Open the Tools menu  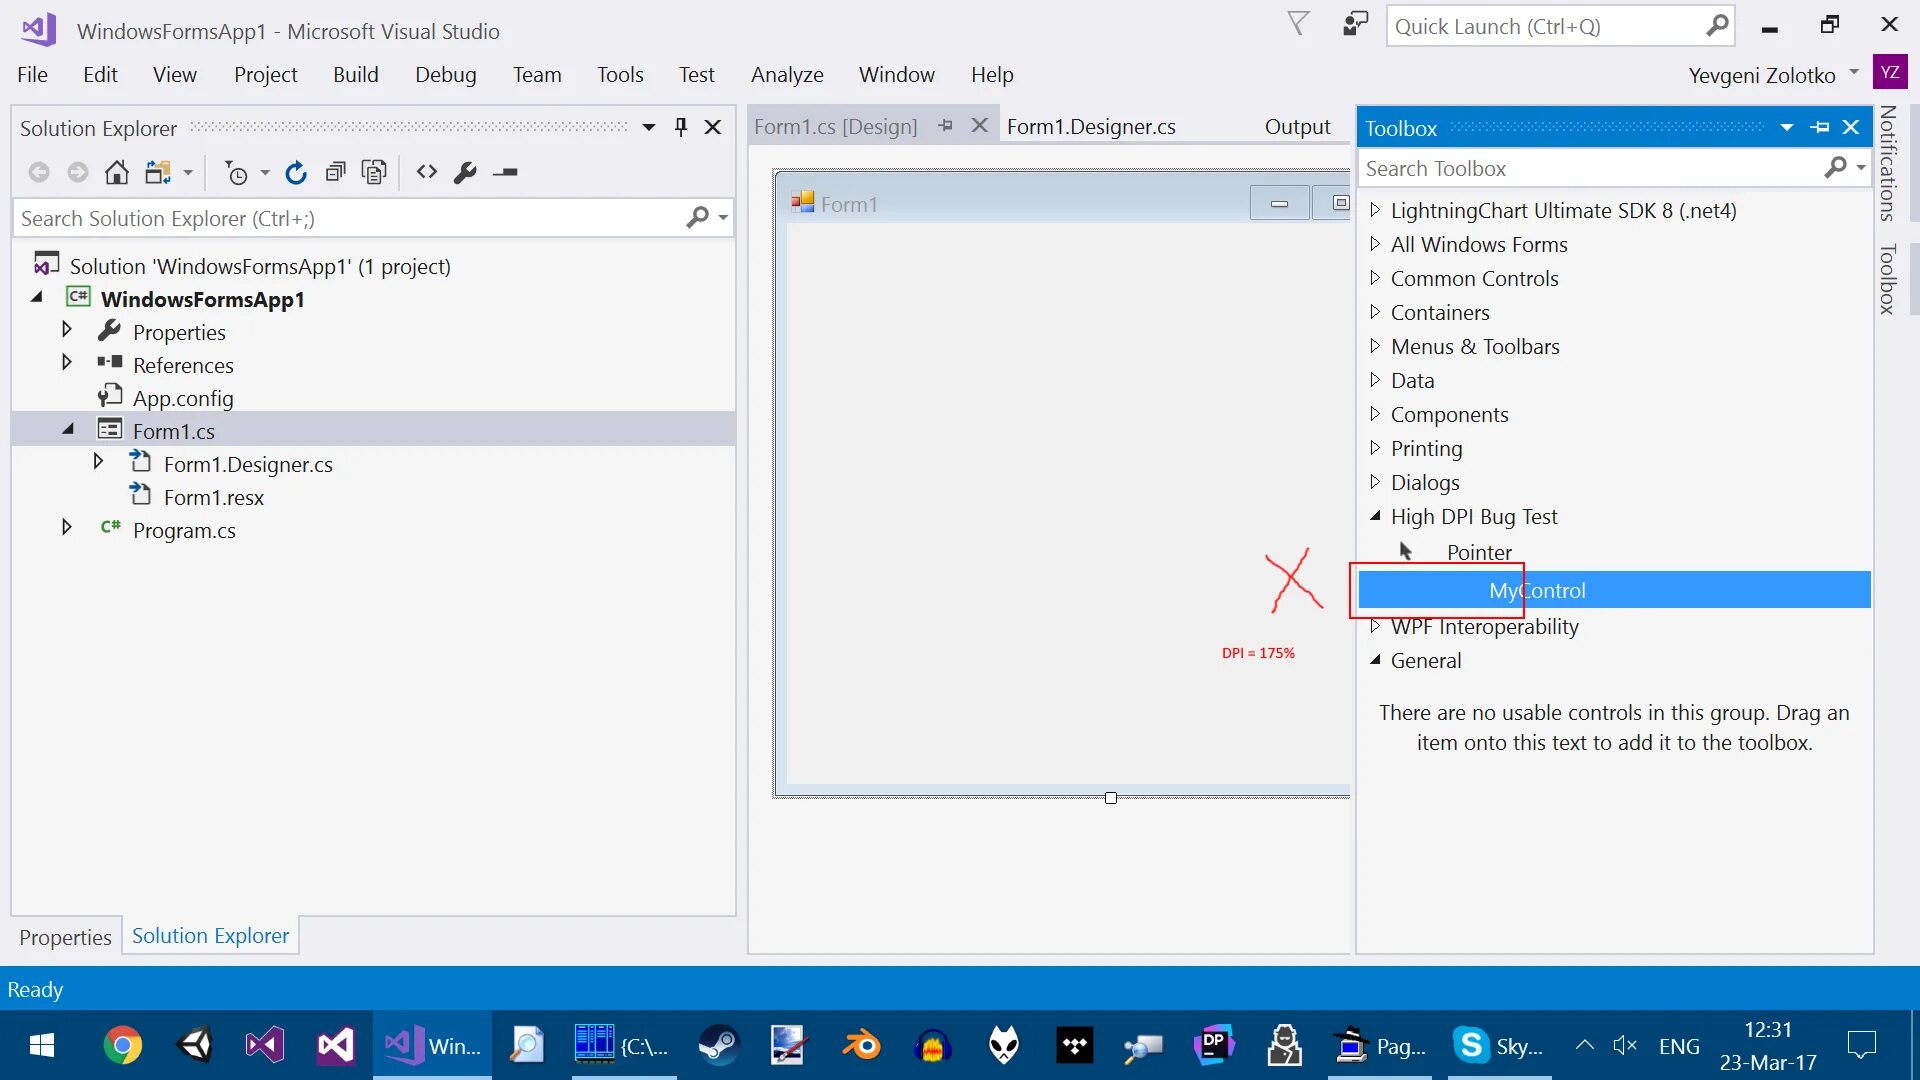[620, 75]
